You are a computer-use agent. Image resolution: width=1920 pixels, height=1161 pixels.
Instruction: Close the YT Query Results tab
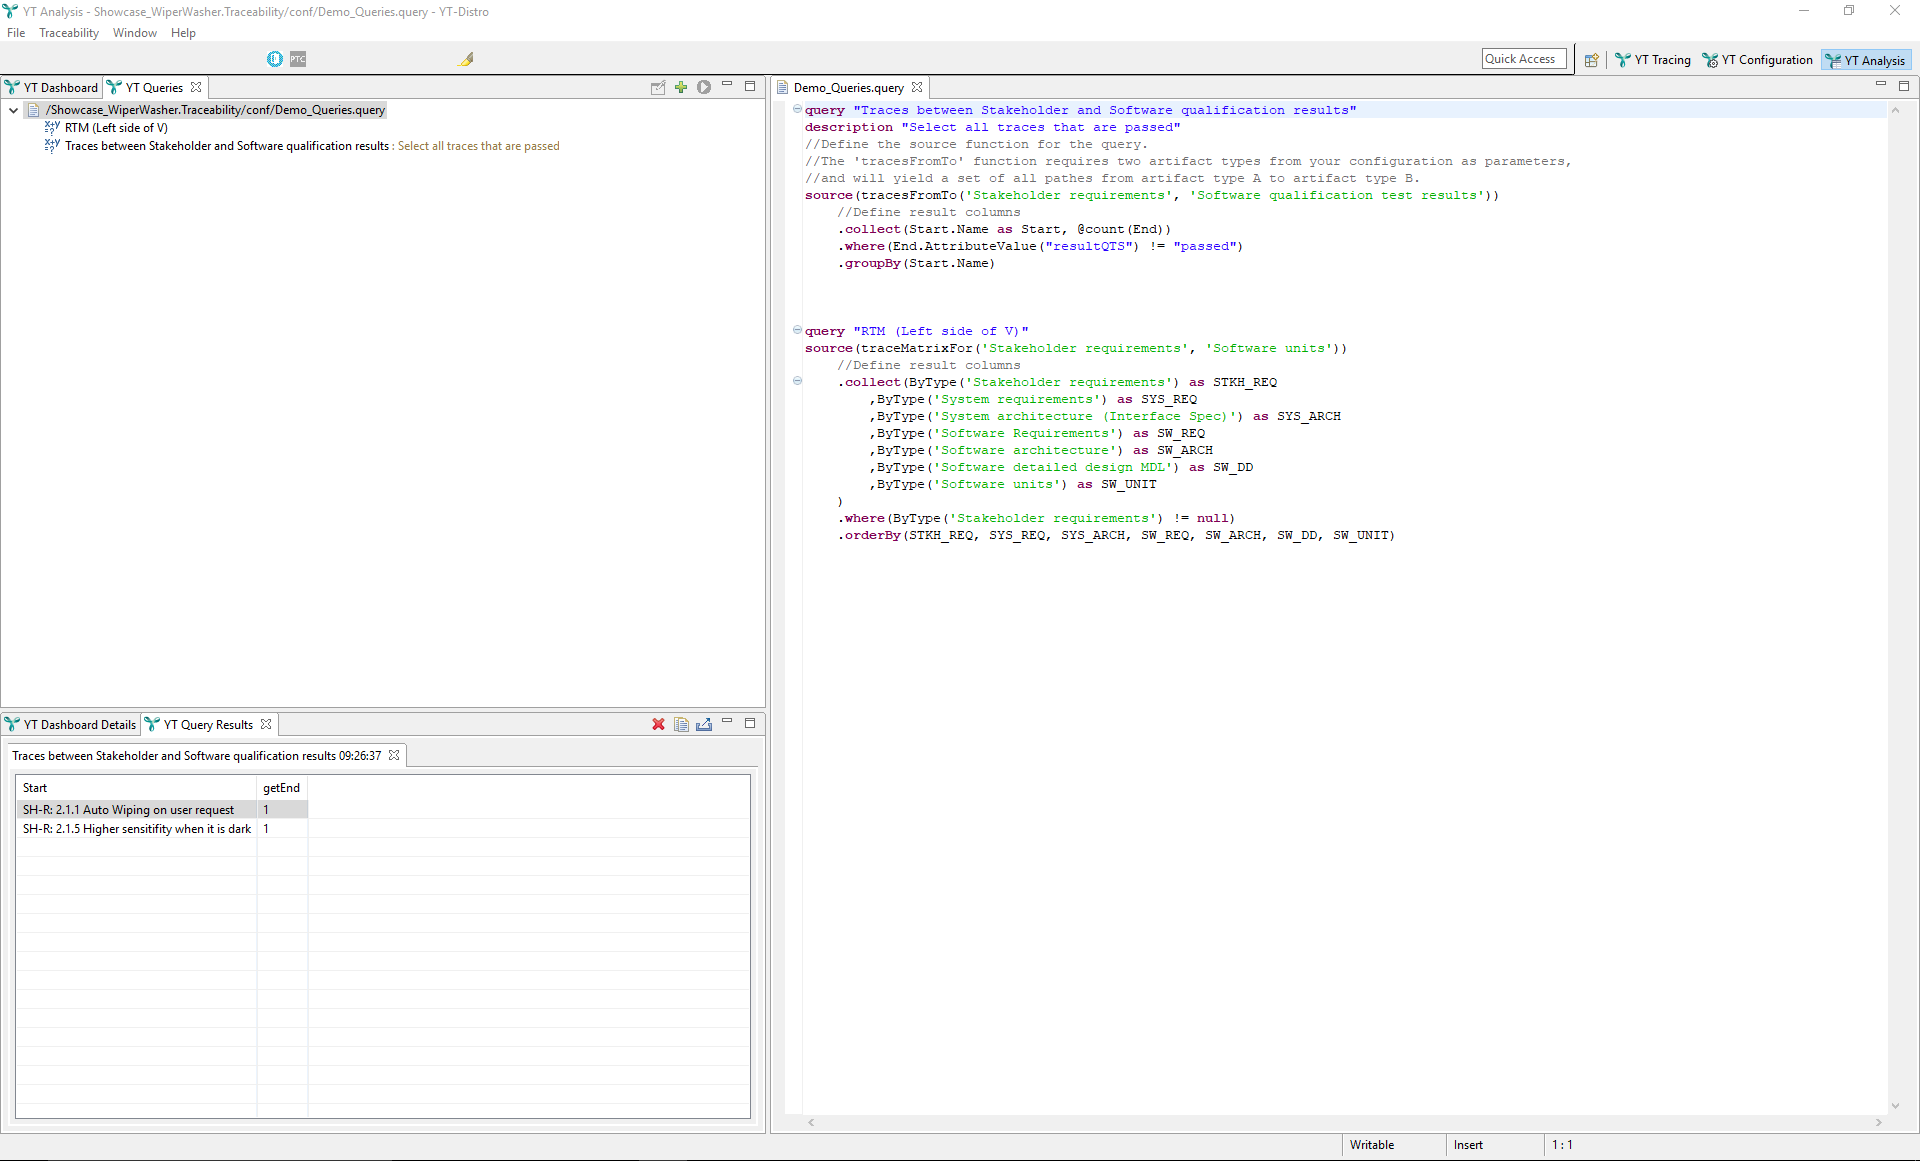coord(266,724)
